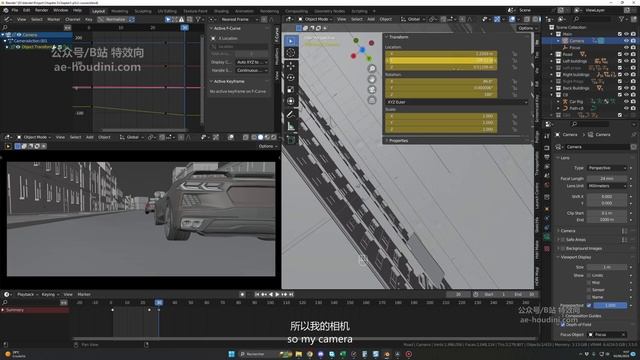The height and width of the screenshot is (360, 640).
Task: Open the Channel menu in graph editor
Action: [x=73, y=19]
